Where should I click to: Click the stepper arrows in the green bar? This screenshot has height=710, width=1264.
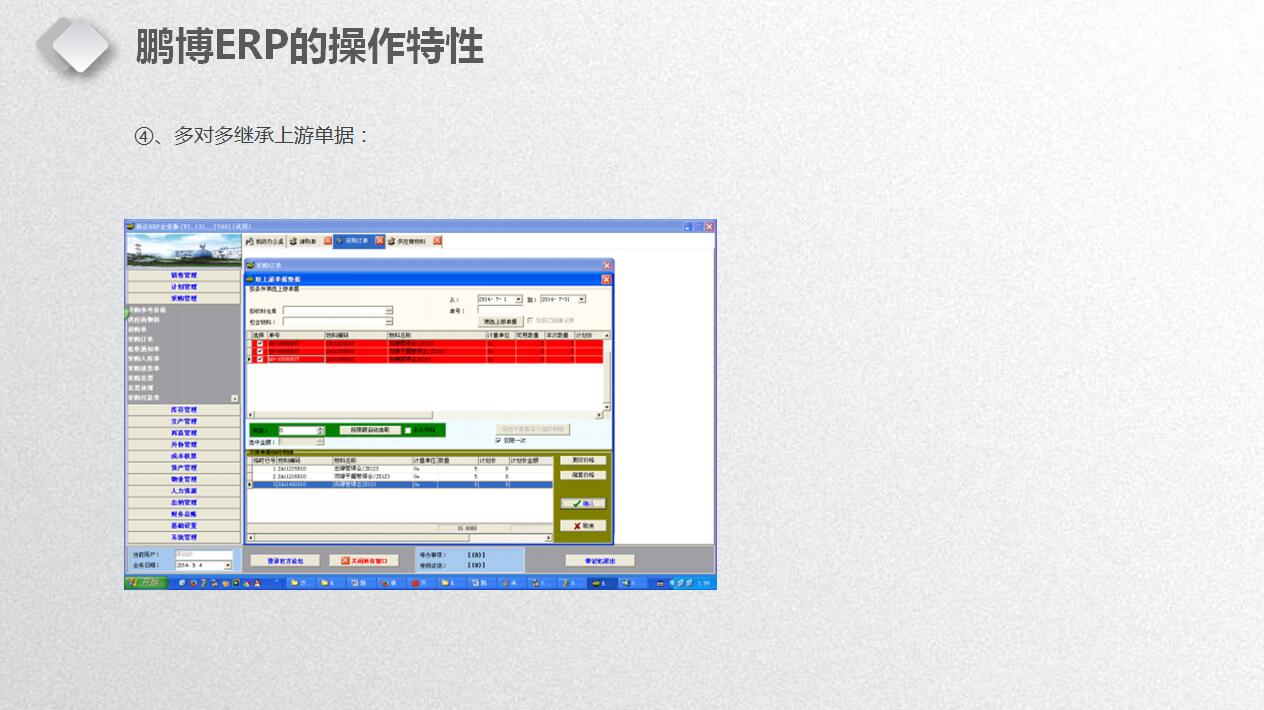(320, 430)
